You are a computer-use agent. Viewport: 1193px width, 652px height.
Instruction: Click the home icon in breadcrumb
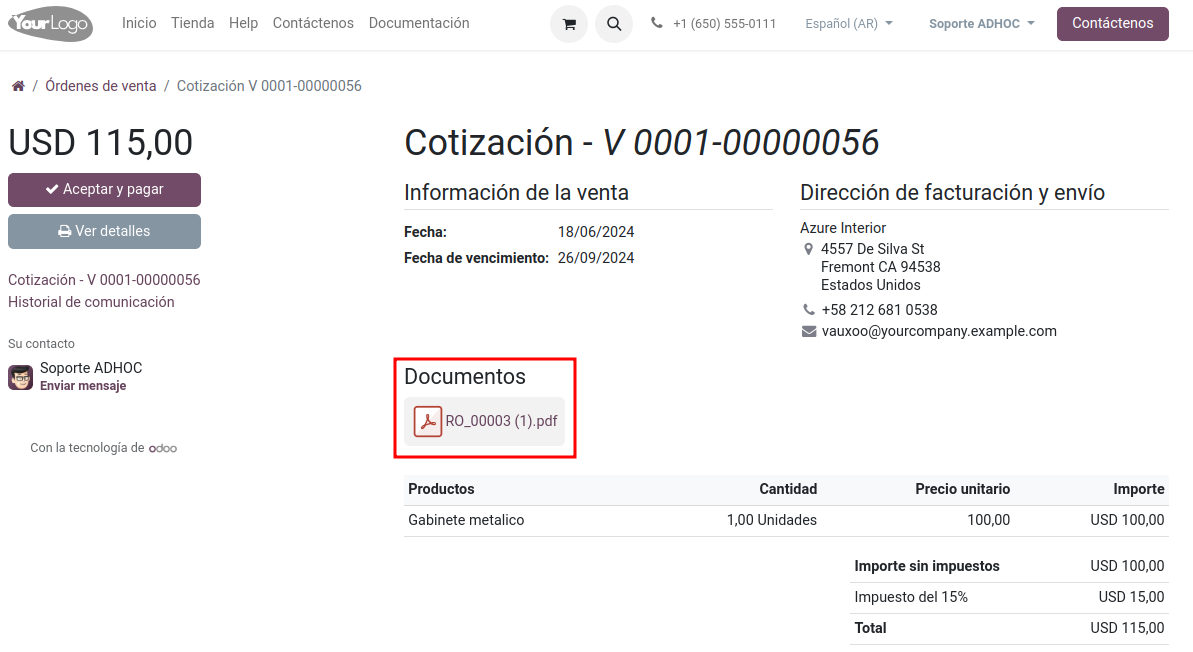point(18,87)
